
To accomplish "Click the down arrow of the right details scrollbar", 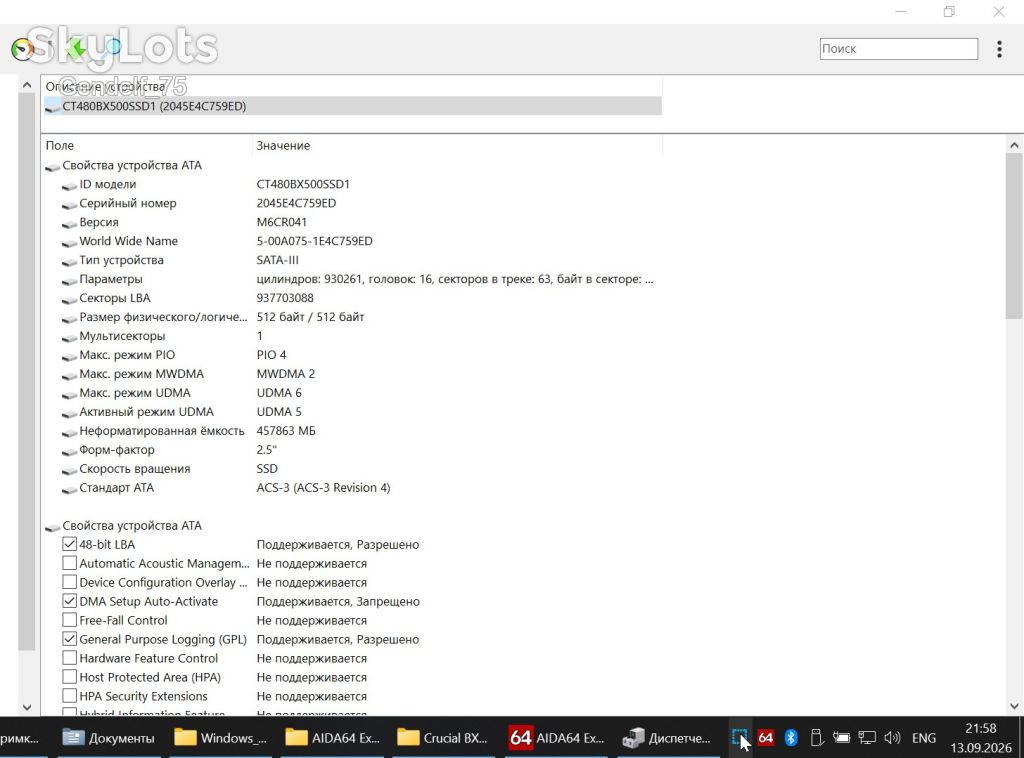I will click(1014, 706).
